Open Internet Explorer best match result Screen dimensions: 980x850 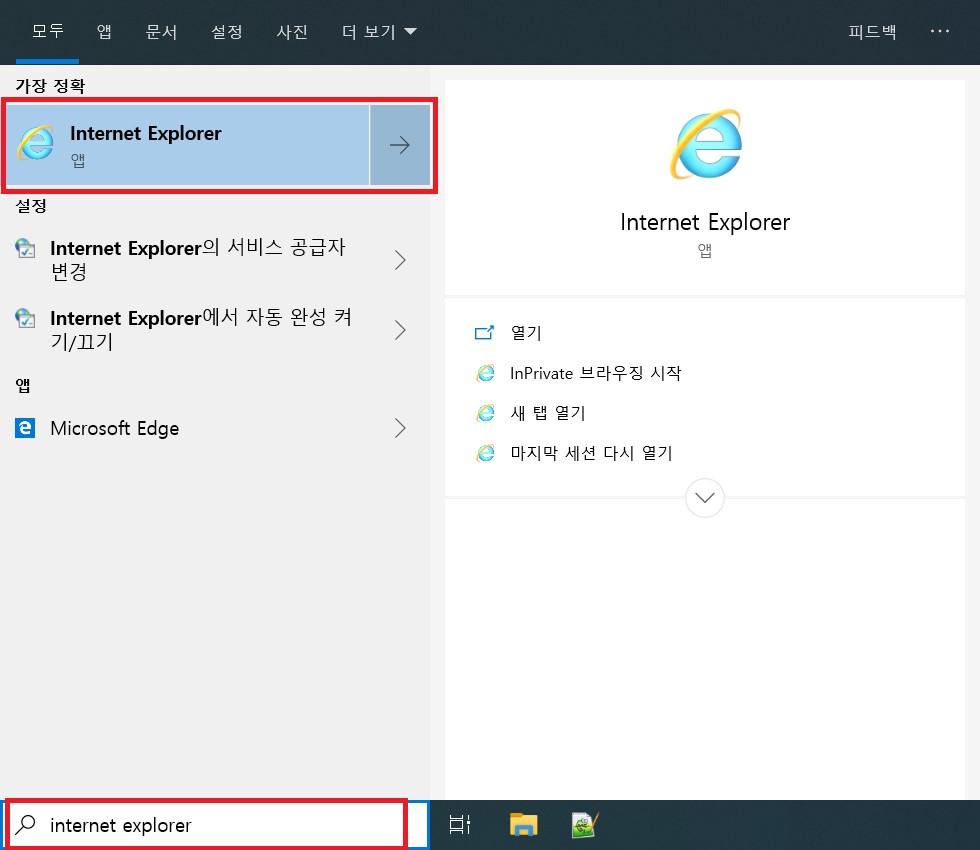(188, 145)
